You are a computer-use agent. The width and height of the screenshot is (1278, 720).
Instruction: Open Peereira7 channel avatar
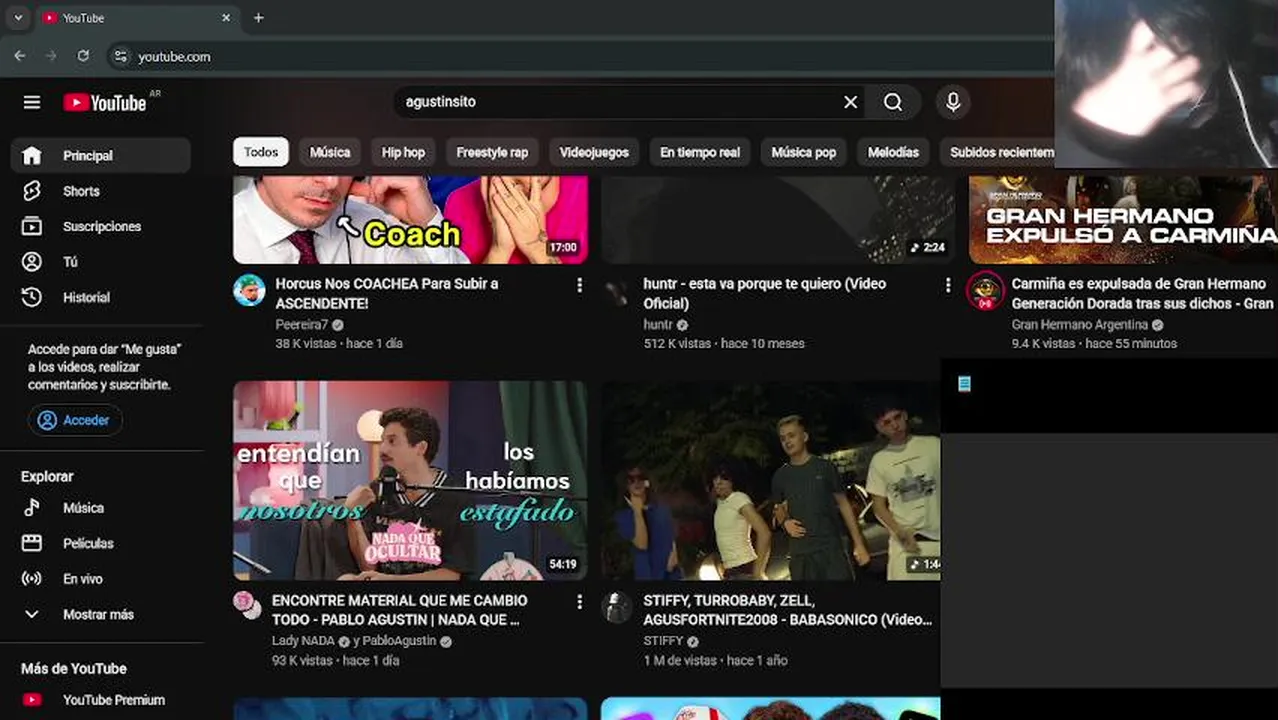249,290
